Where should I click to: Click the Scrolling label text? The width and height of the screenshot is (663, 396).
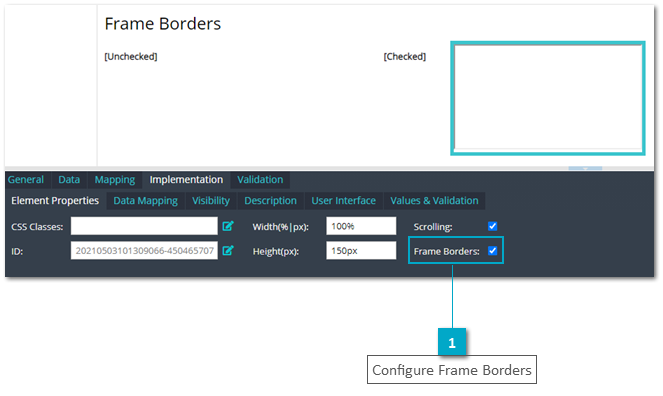pyautogui.click(x=433, y=227)
